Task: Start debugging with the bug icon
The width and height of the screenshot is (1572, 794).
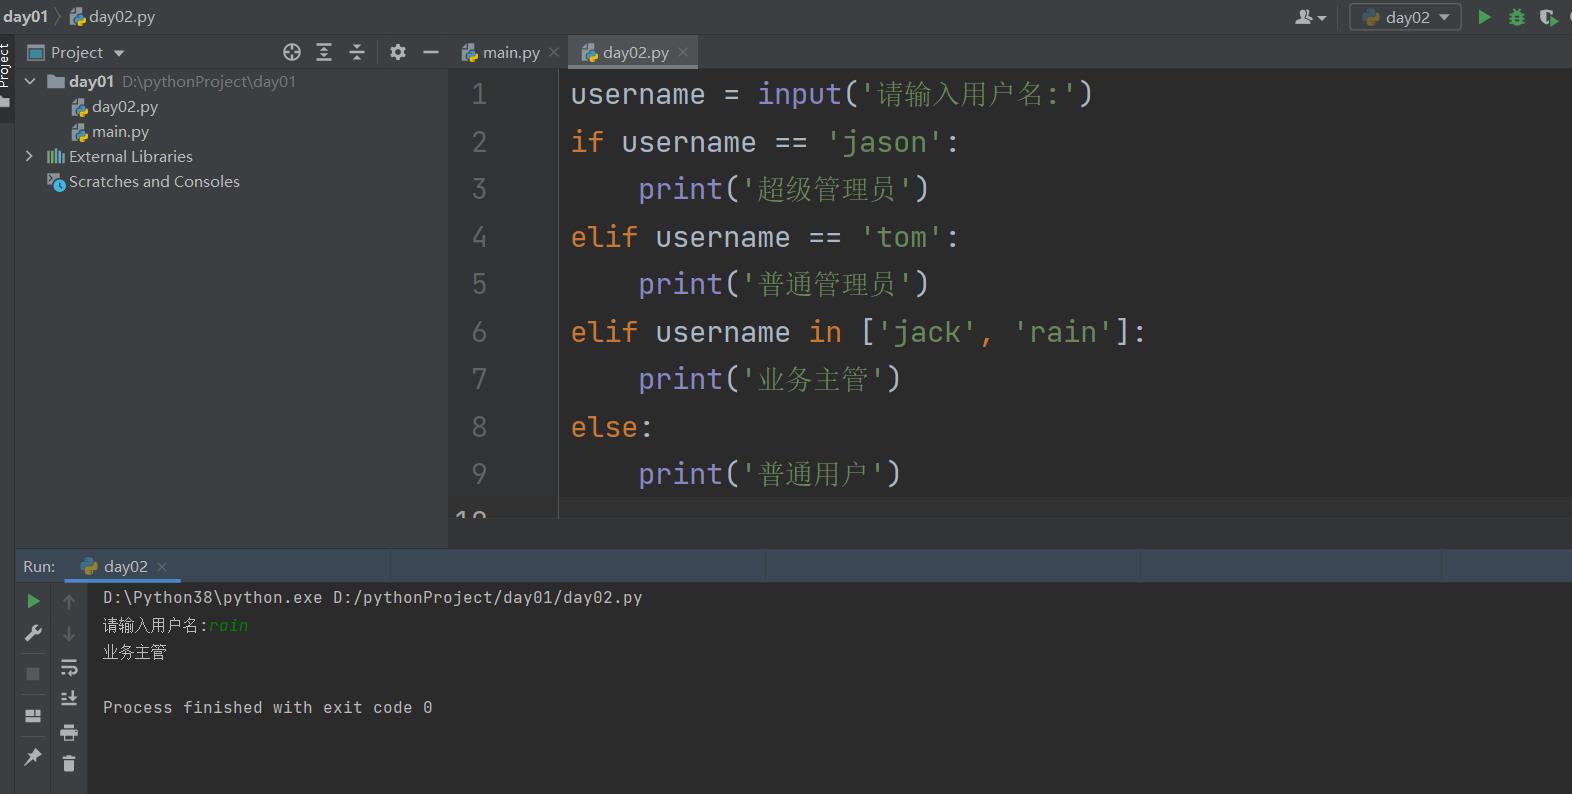Action: tap(1517, 17)
